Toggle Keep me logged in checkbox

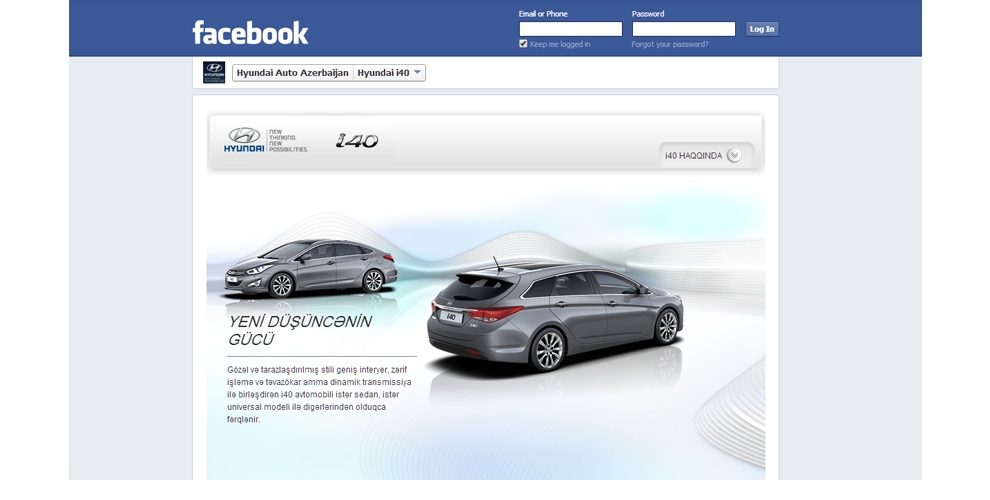point(523,44)
